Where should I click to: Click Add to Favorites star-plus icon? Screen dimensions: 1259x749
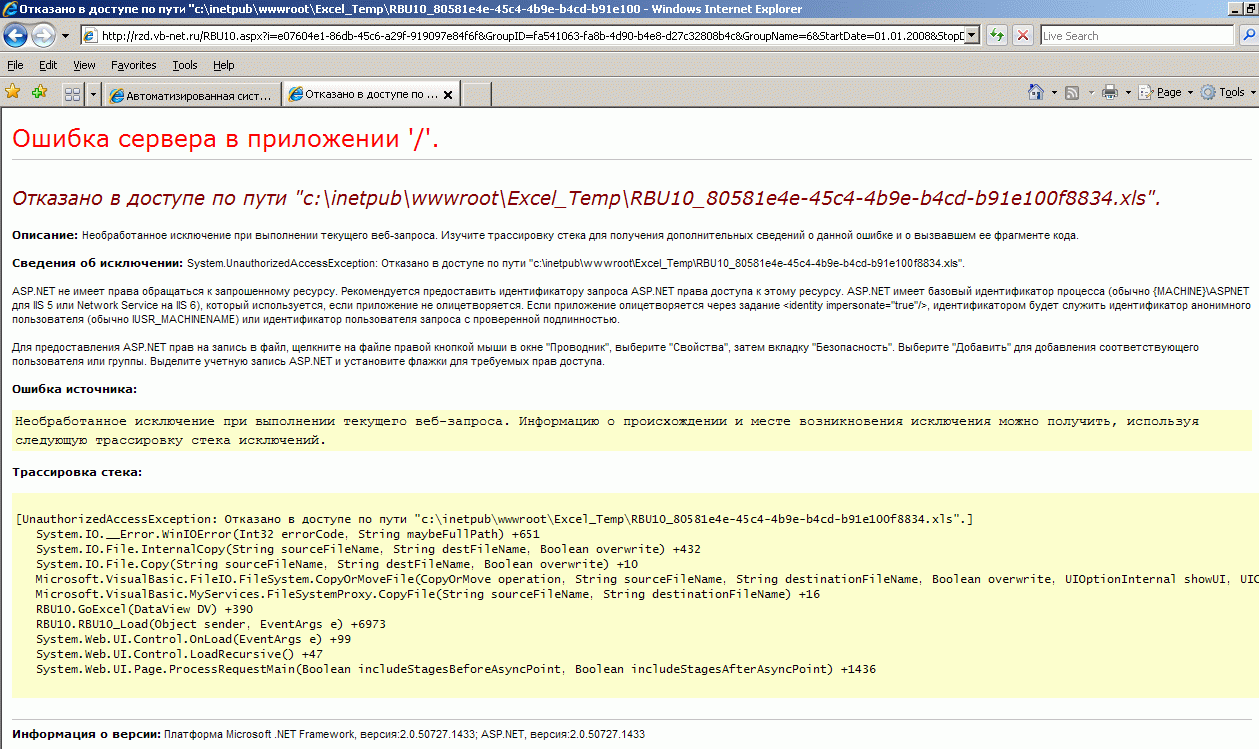[39, 92]
